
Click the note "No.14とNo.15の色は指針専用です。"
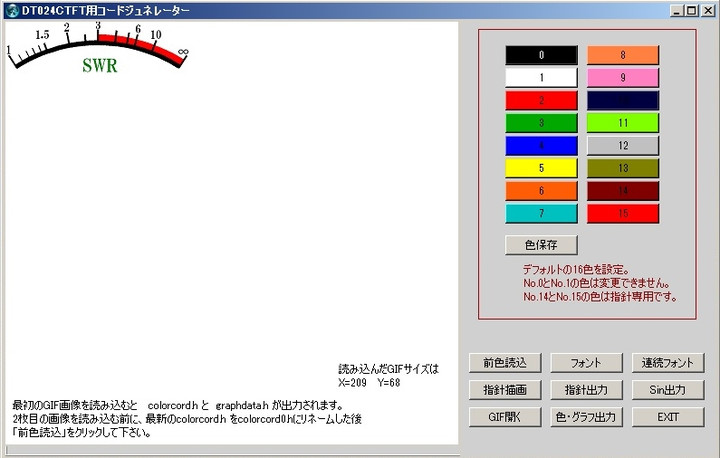(x=600, y=297)
